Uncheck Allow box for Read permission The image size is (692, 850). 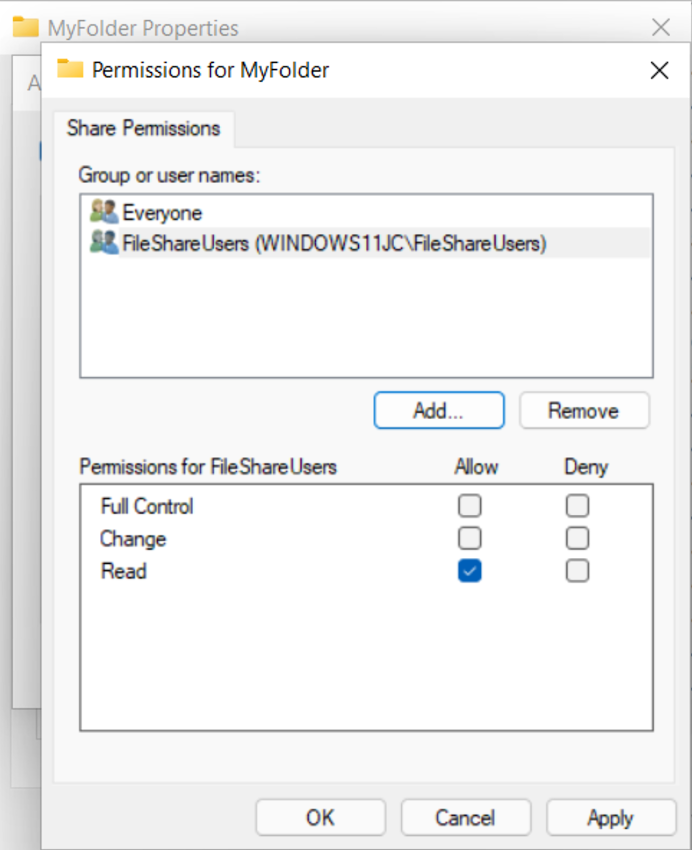coord(469,571)
